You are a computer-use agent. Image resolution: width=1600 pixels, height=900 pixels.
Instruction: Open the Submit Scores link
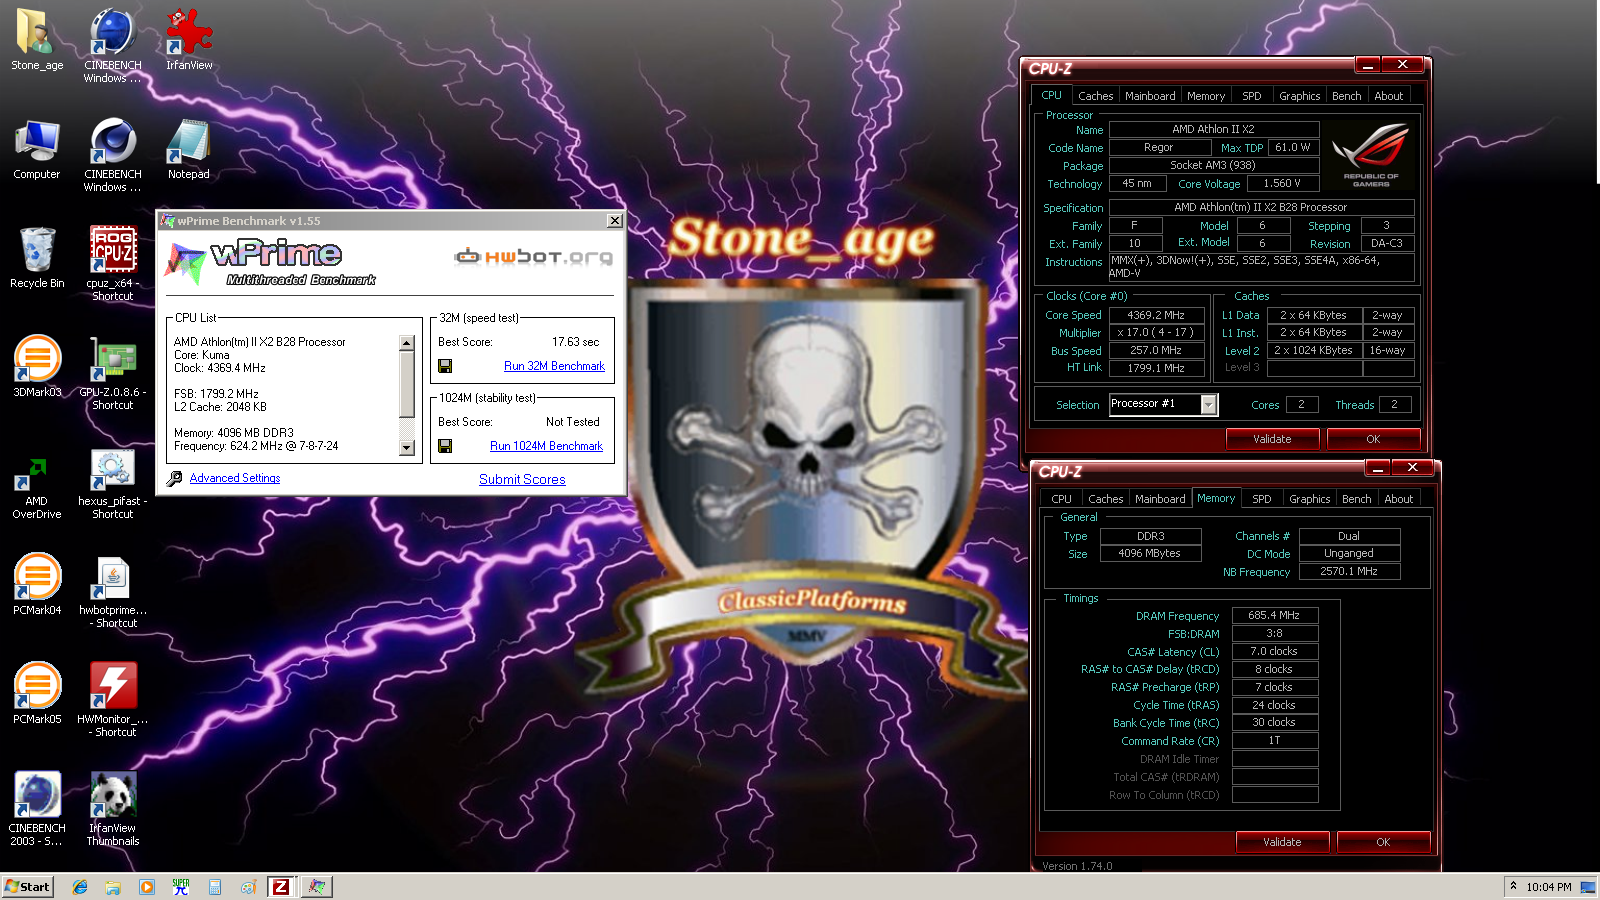pyautogui.click(x=522, y=479)
